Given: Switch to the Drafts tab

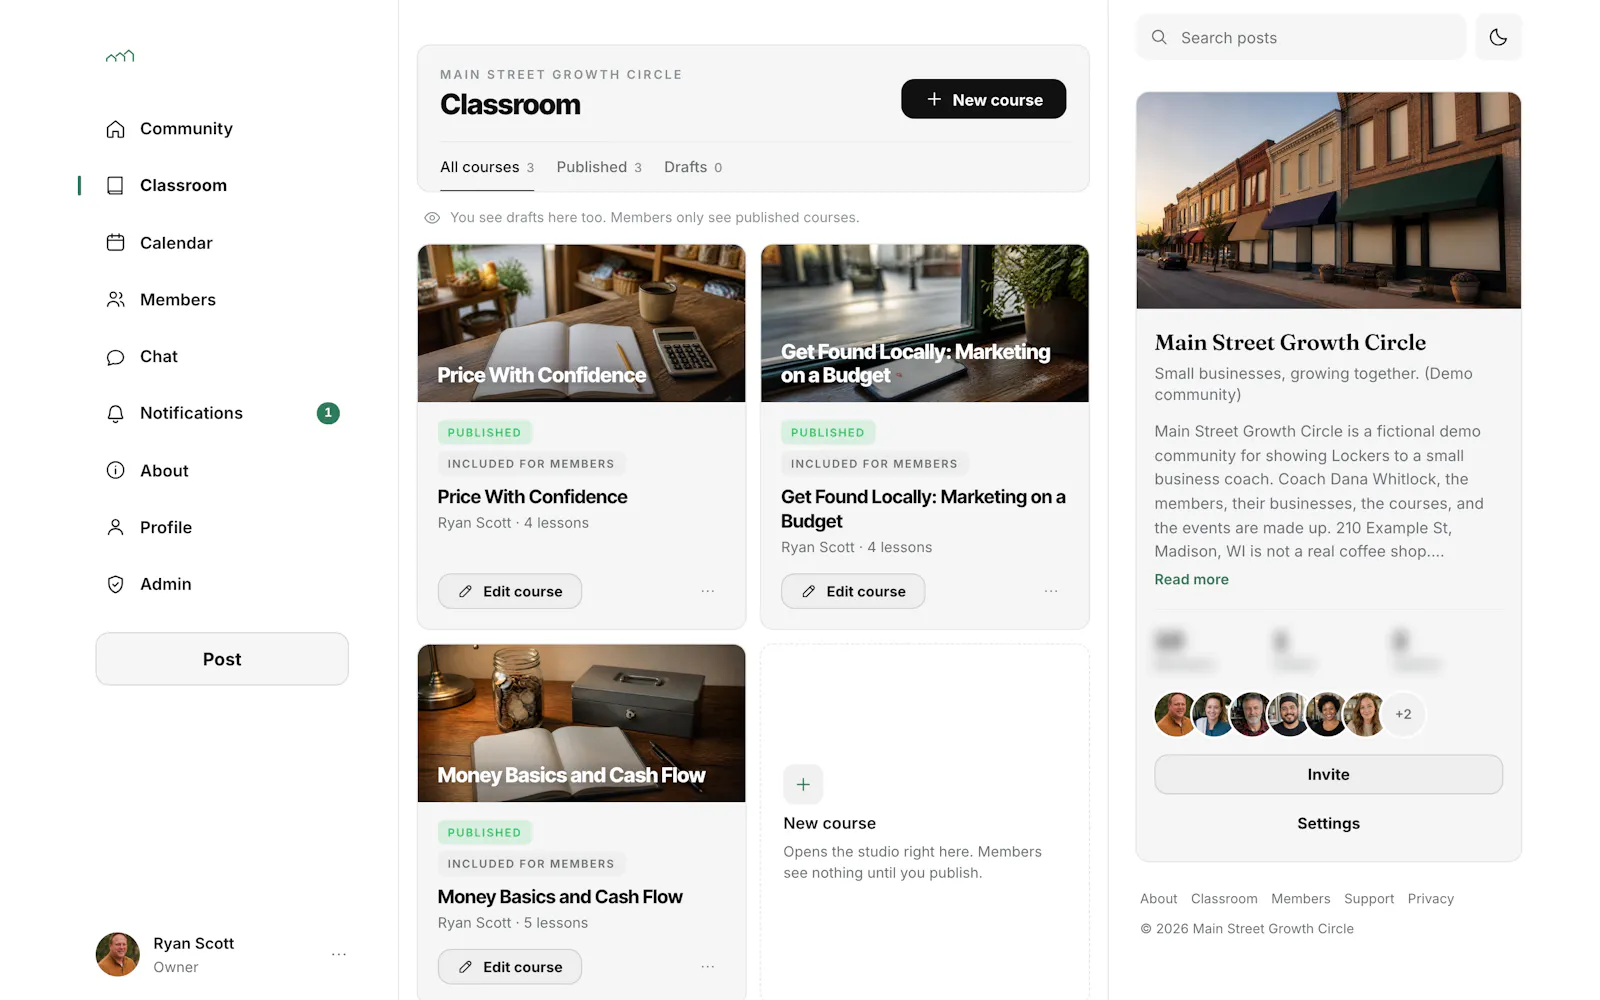Looking at the screenshot, I should pos(693,167).
